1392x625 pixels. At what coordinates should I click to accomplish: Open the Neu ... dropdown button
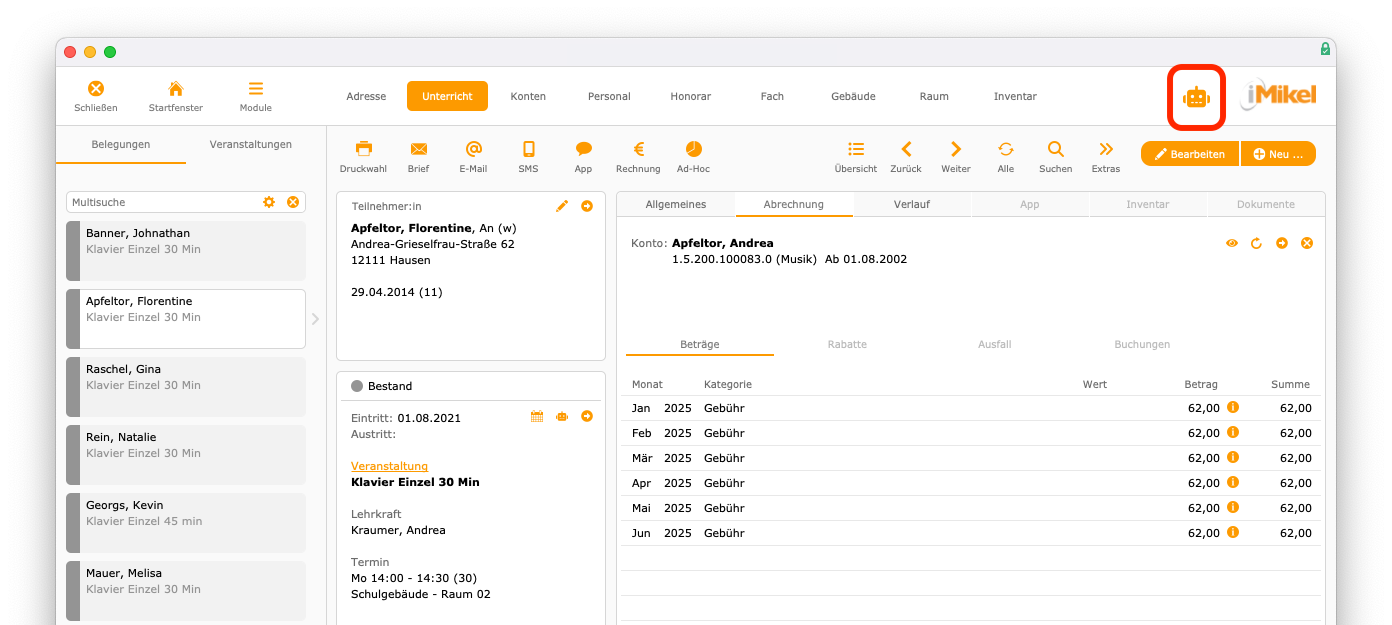click(1278, 154)
